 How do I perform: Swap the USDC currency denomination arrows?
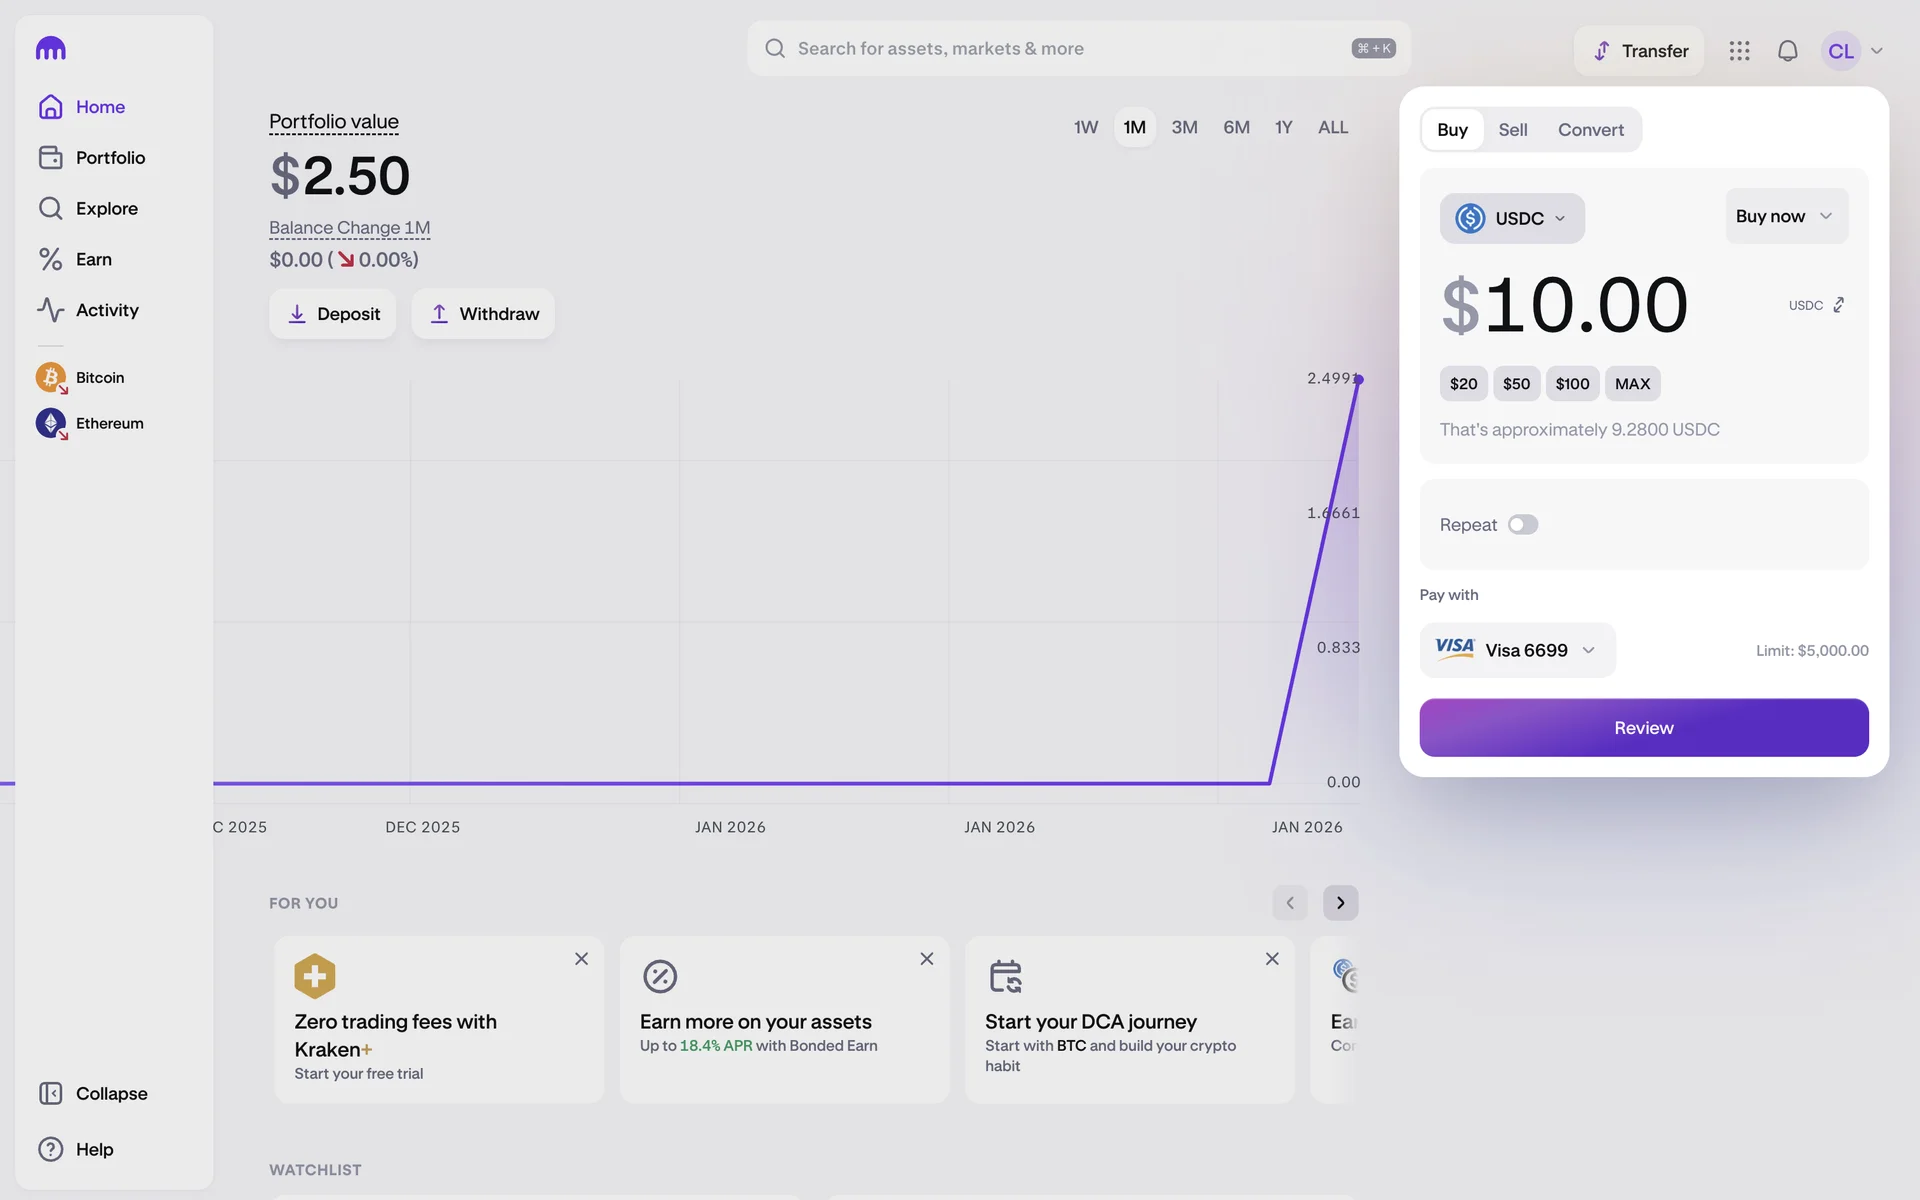(x=1838, y=305)
